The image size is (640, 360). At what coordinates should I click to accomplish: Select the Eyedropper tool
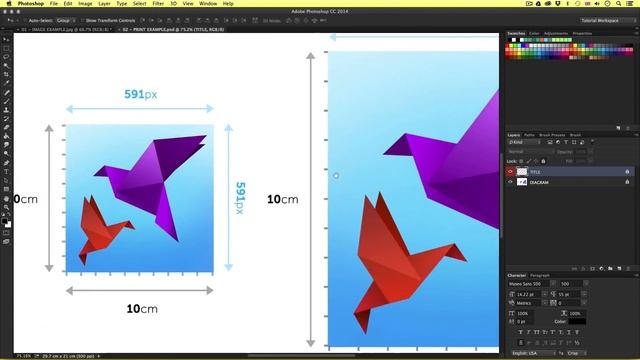[x=6, y=83]
